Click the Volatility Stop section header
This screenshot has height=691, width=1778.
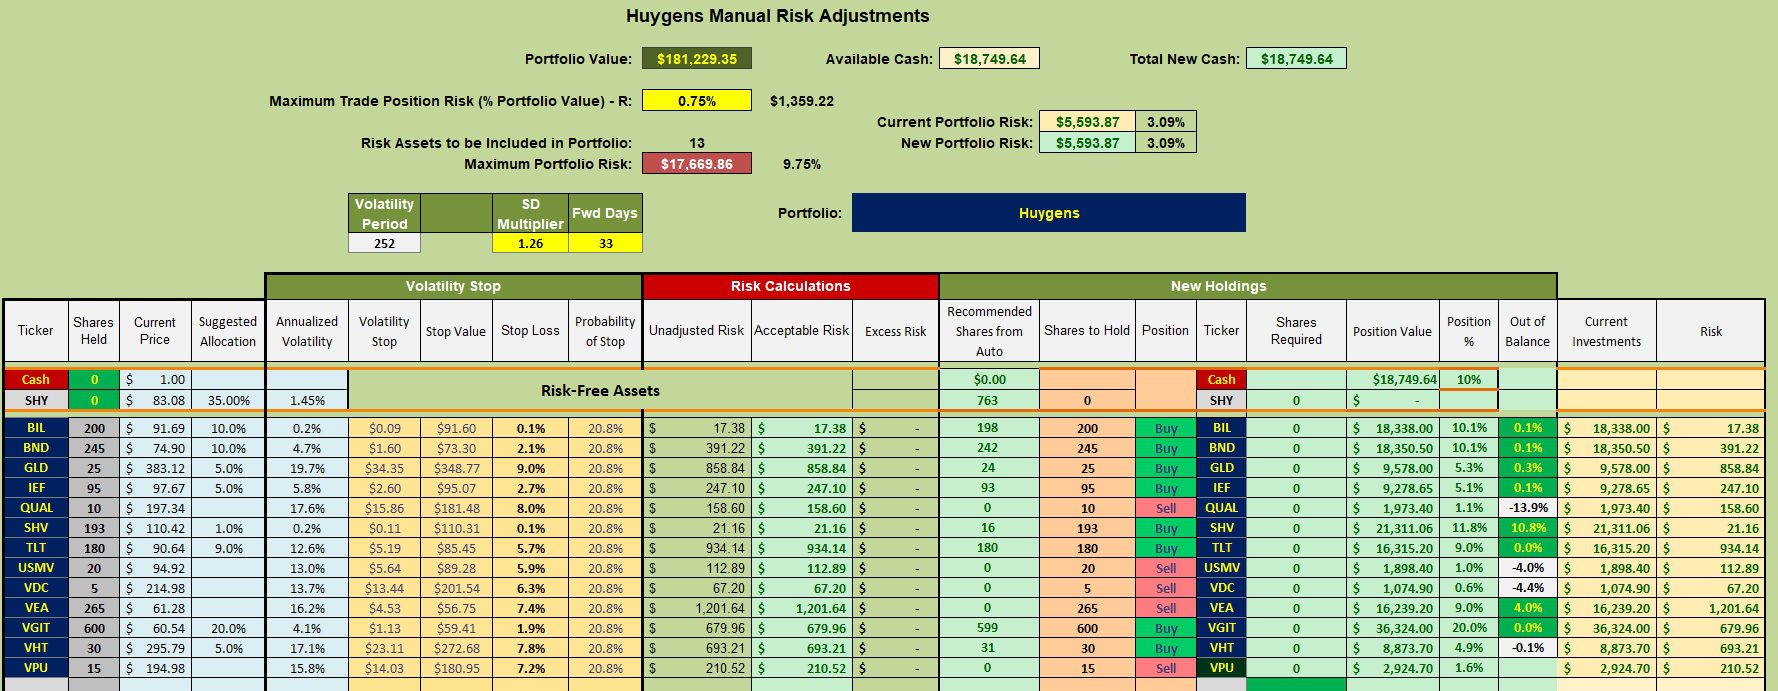[x=453, y=286]
